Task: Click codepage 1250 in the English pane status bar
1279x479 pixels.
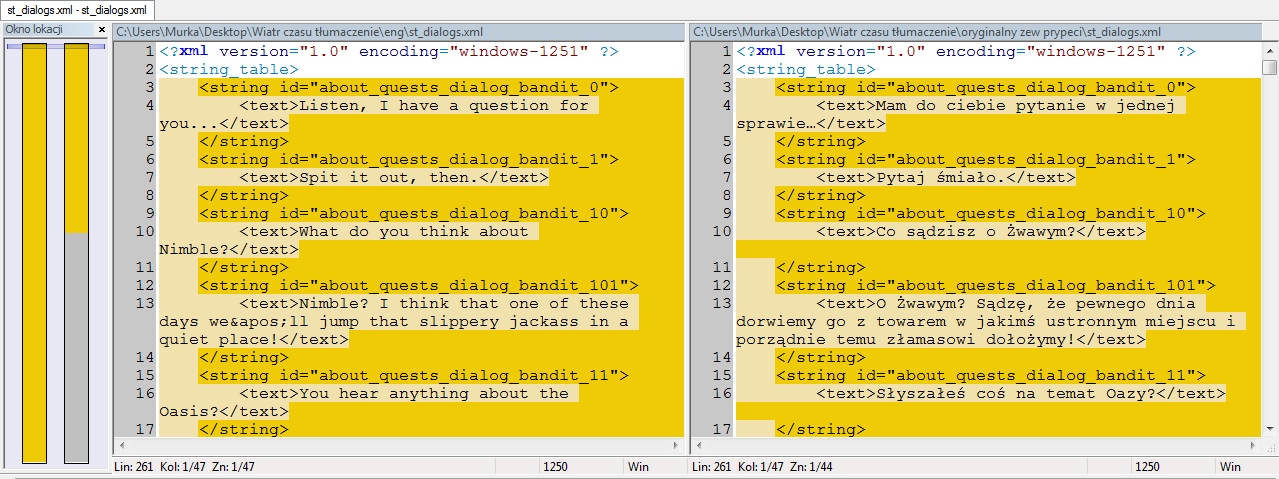Action: (x=557, y=467)
